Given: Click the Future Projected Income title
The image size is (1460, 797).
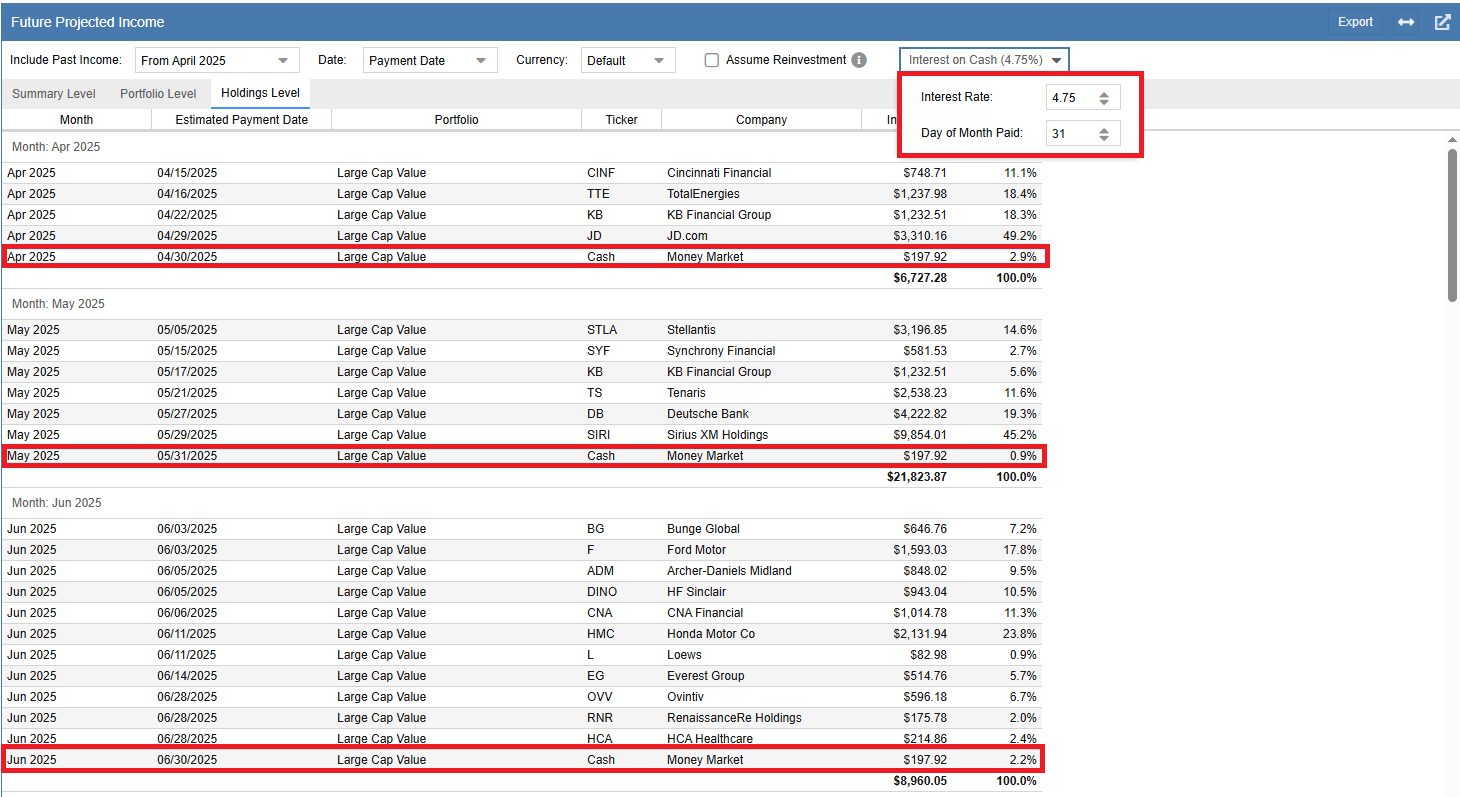Looking at the screenshot, I should click(x=88, y=22).
